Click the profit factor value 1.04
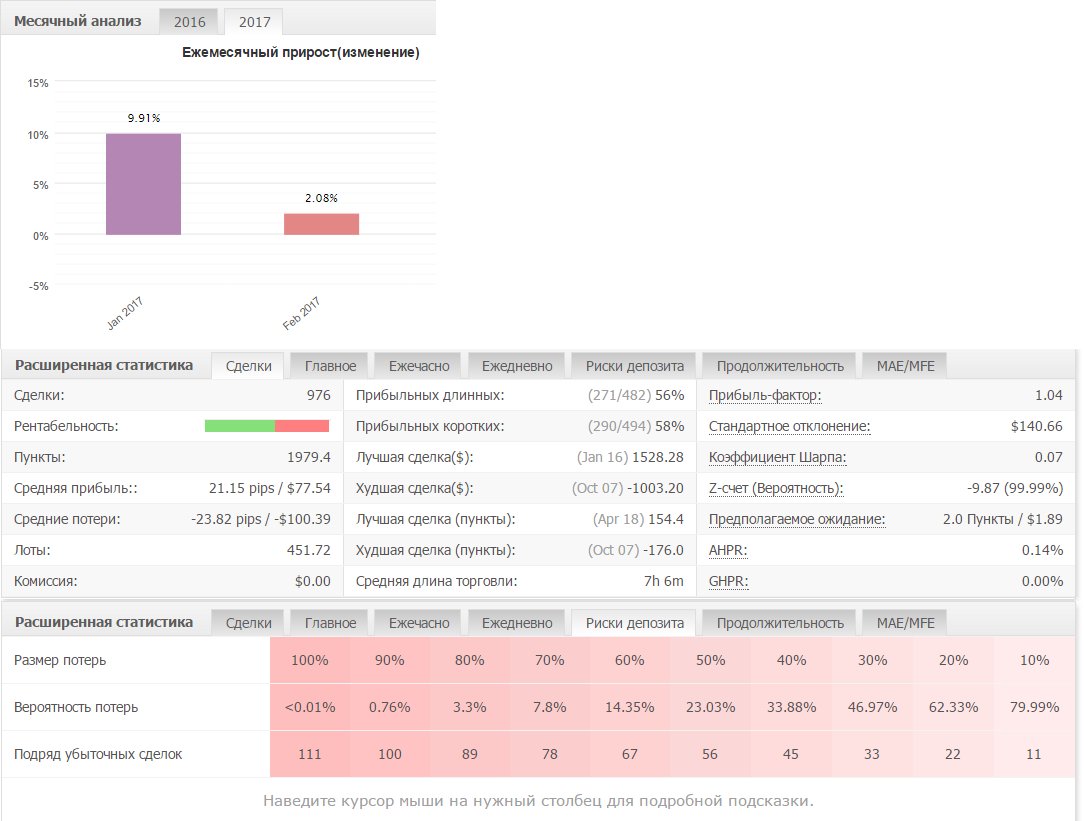 (1049, 395)
